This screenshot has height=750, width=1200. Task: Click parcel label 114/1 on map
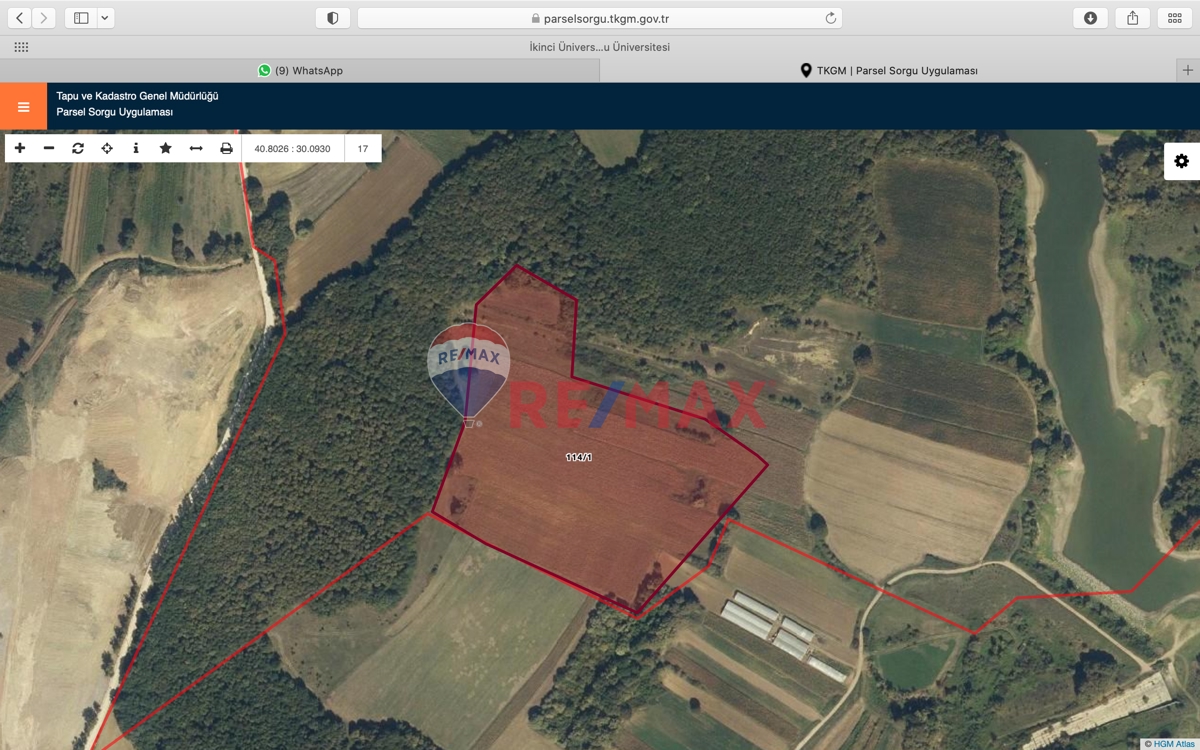click(x=578, y=457)
